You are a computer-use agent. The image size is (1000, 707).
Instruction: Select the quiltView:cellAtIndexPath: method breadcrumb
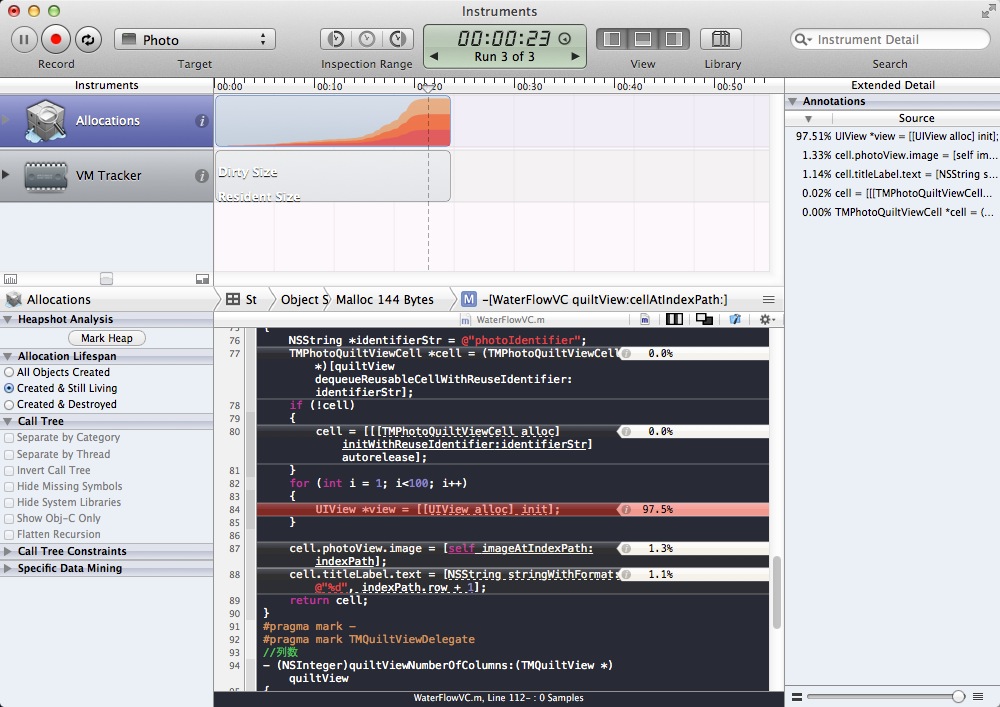pyautogui.click(x=594, y=300)
